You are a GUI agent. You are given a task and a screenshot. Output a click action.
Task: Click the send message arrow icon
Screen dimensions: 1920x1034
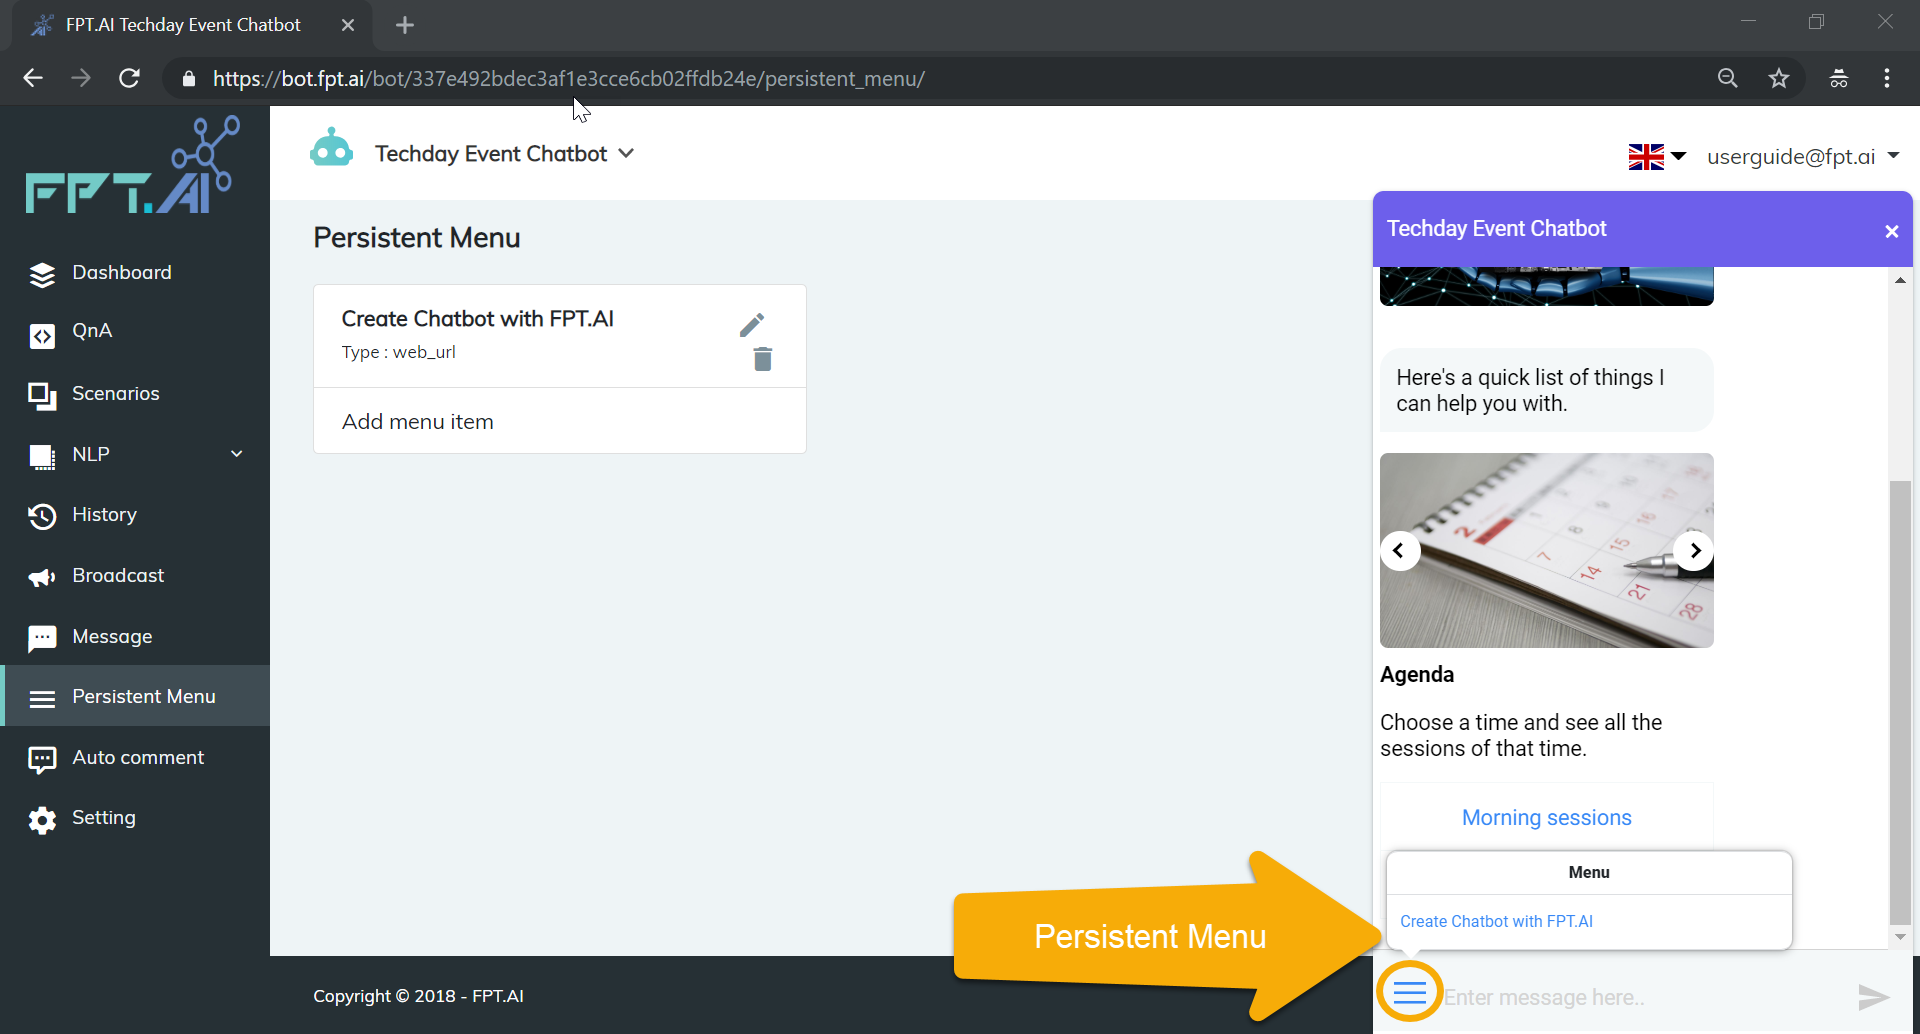1873,996
